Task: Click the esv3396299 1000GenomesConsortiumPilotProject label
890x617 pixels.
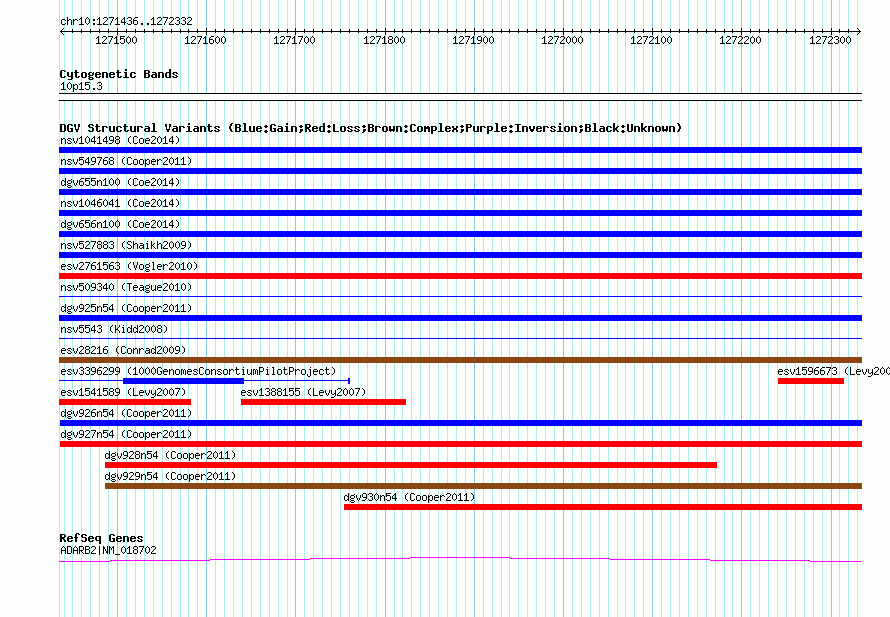Action: tap(198, 371)
